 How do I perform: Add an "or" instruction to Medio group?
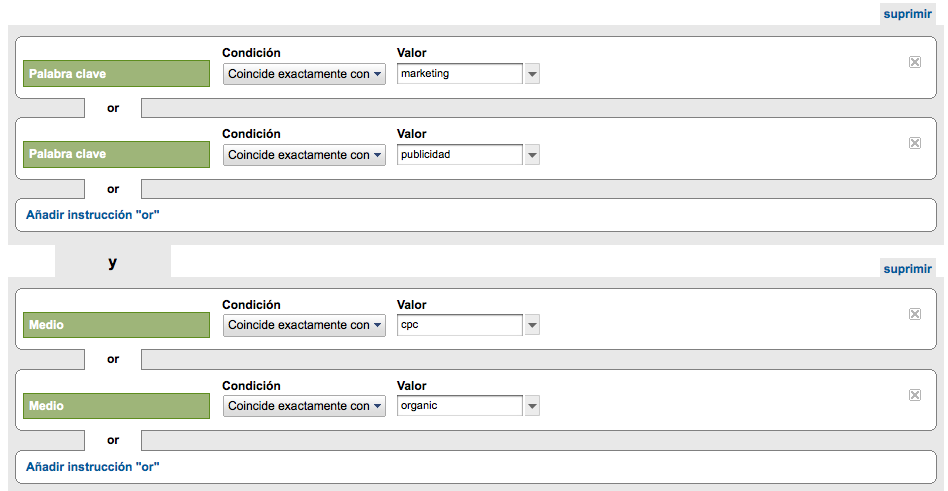tap(93, 467)
